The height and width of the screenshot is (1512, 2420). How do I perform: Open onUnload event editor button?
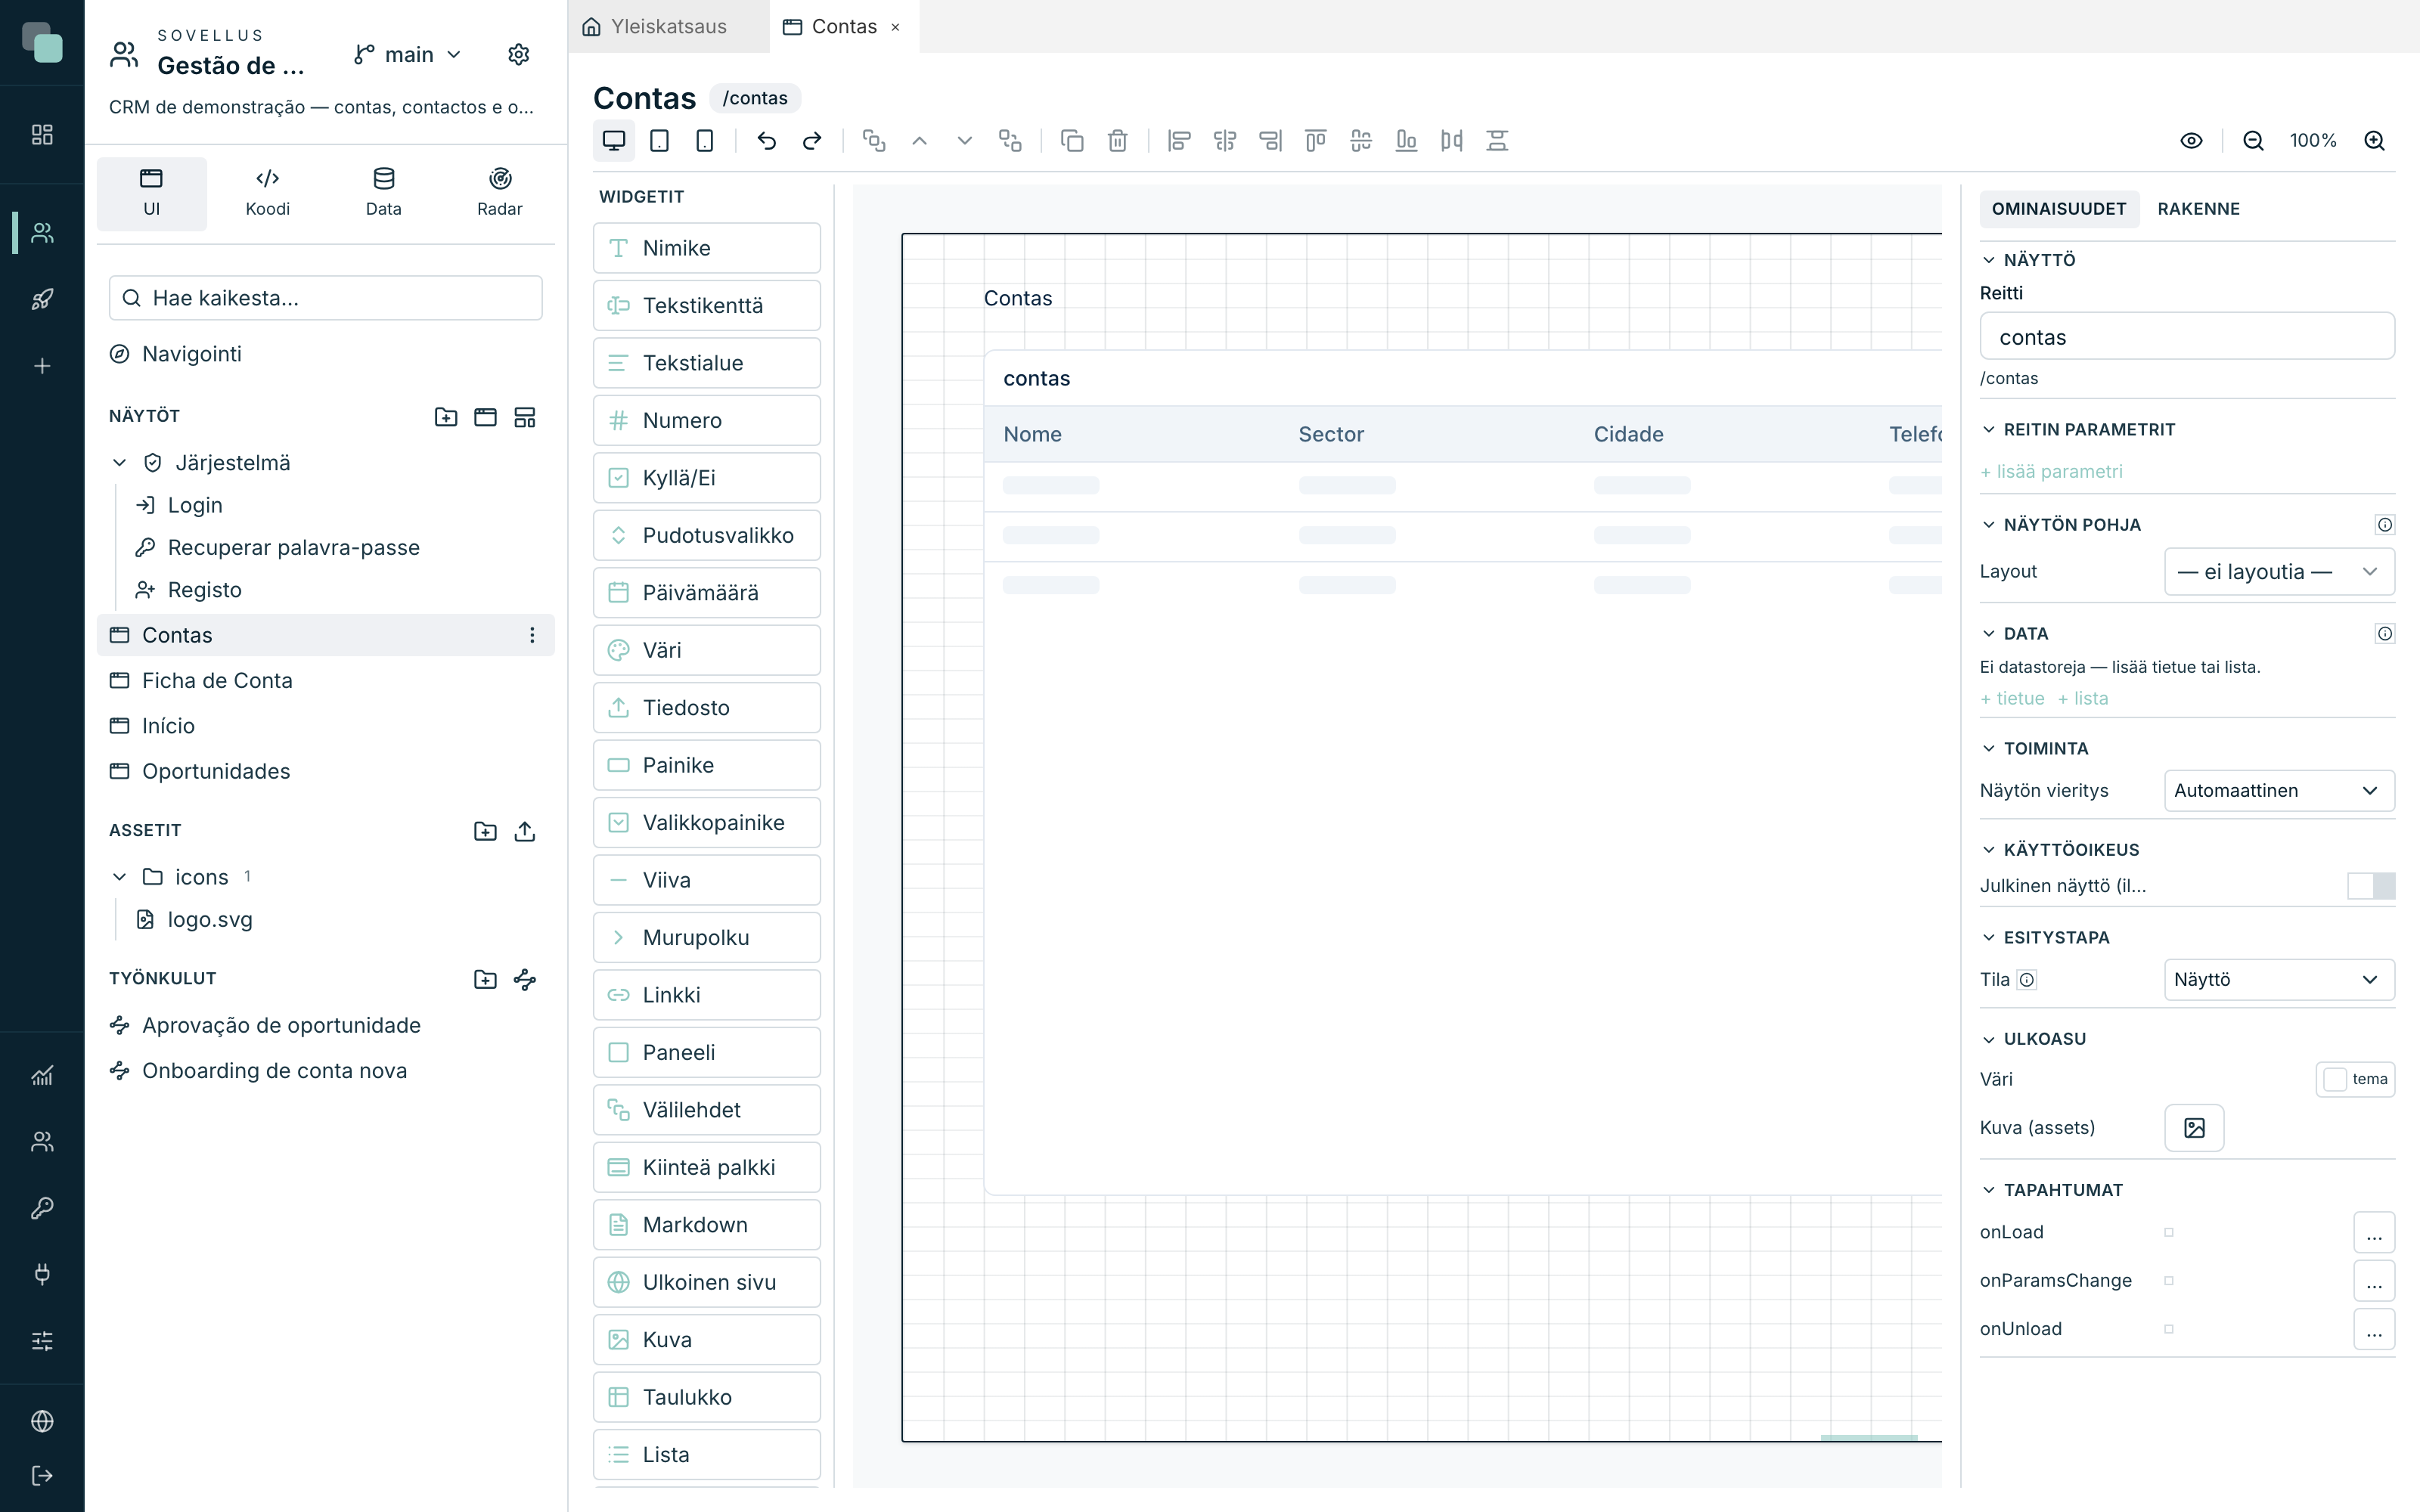pos(2374,1329)
